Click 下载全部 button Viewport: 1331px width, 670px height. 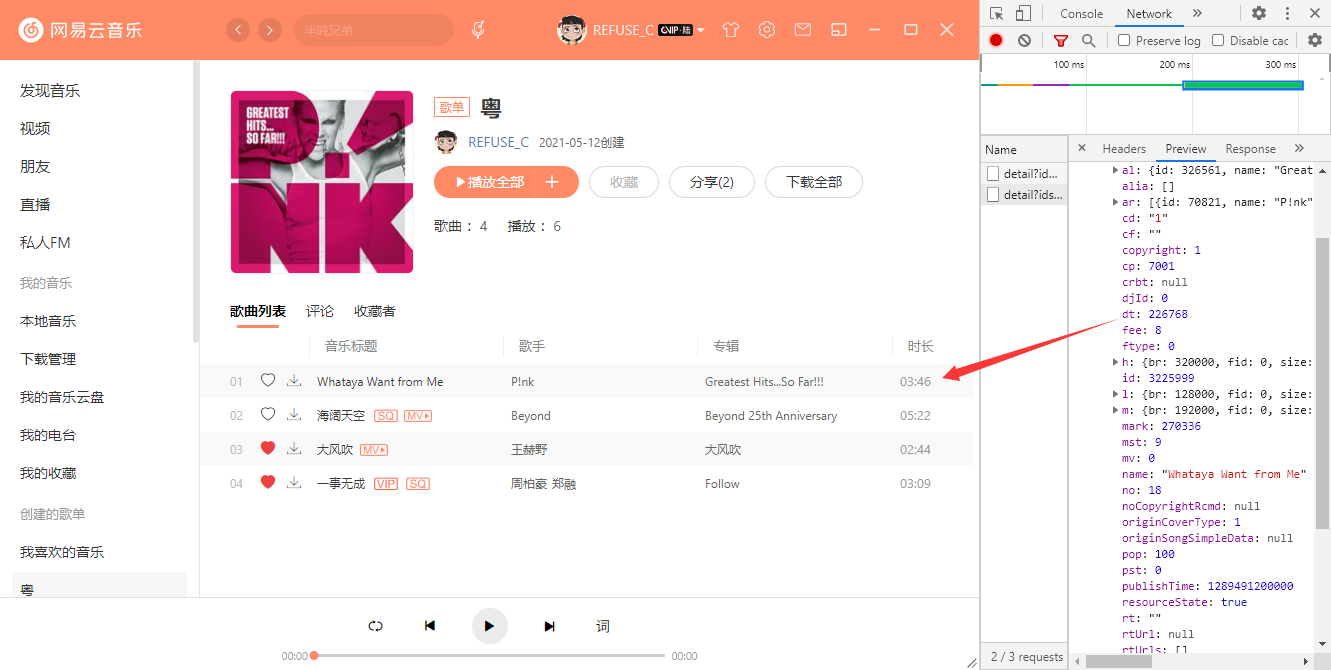pyautogui.click(x=814, y=182)
